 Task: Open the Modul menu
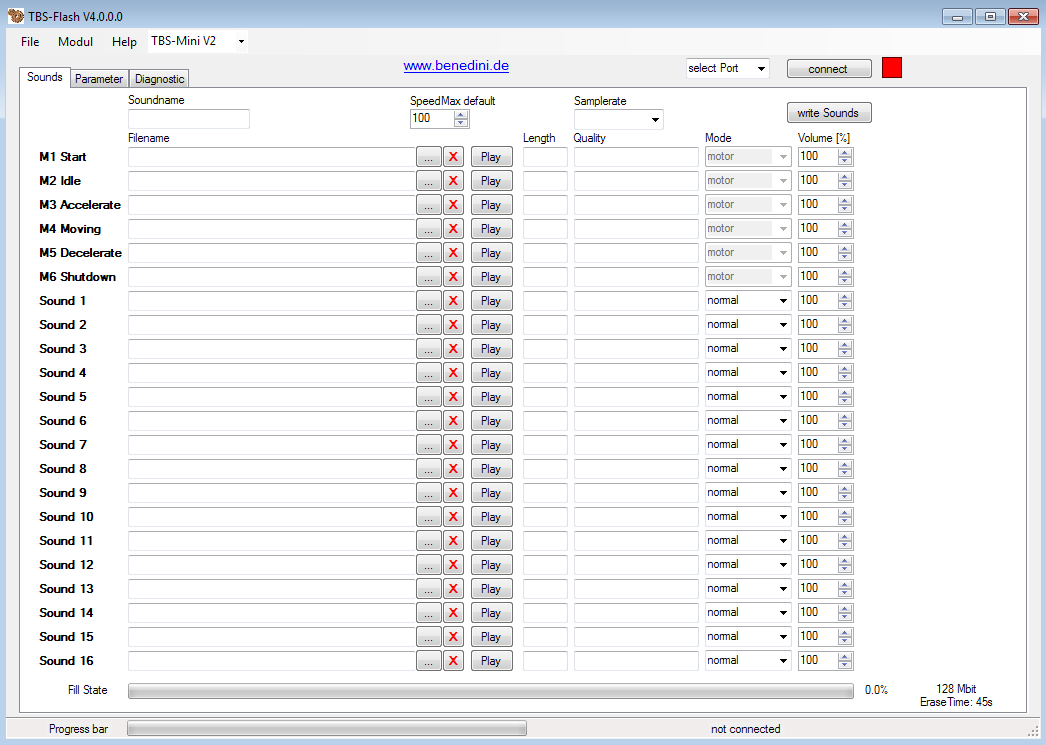[75, 42]
